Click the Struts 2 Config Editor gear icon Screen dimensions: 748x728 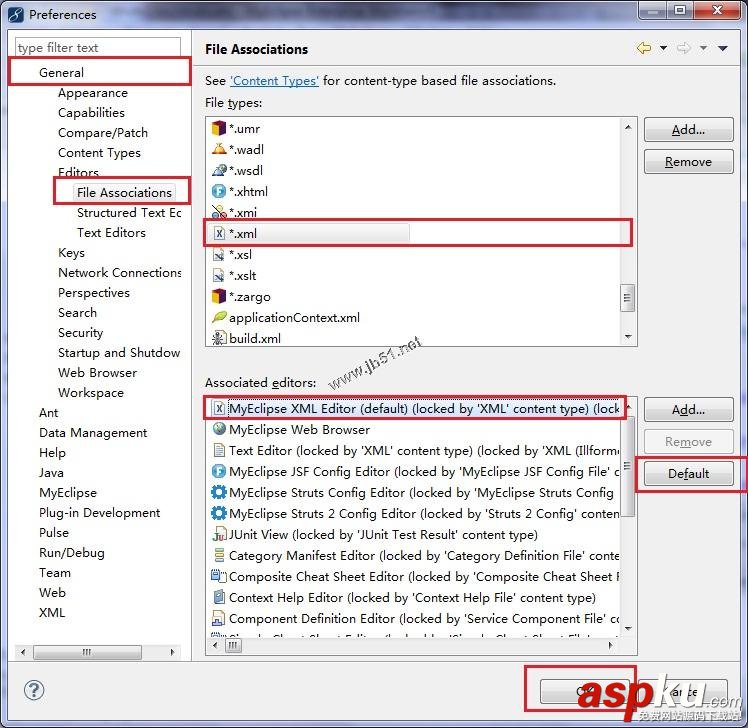click(218, 513)
